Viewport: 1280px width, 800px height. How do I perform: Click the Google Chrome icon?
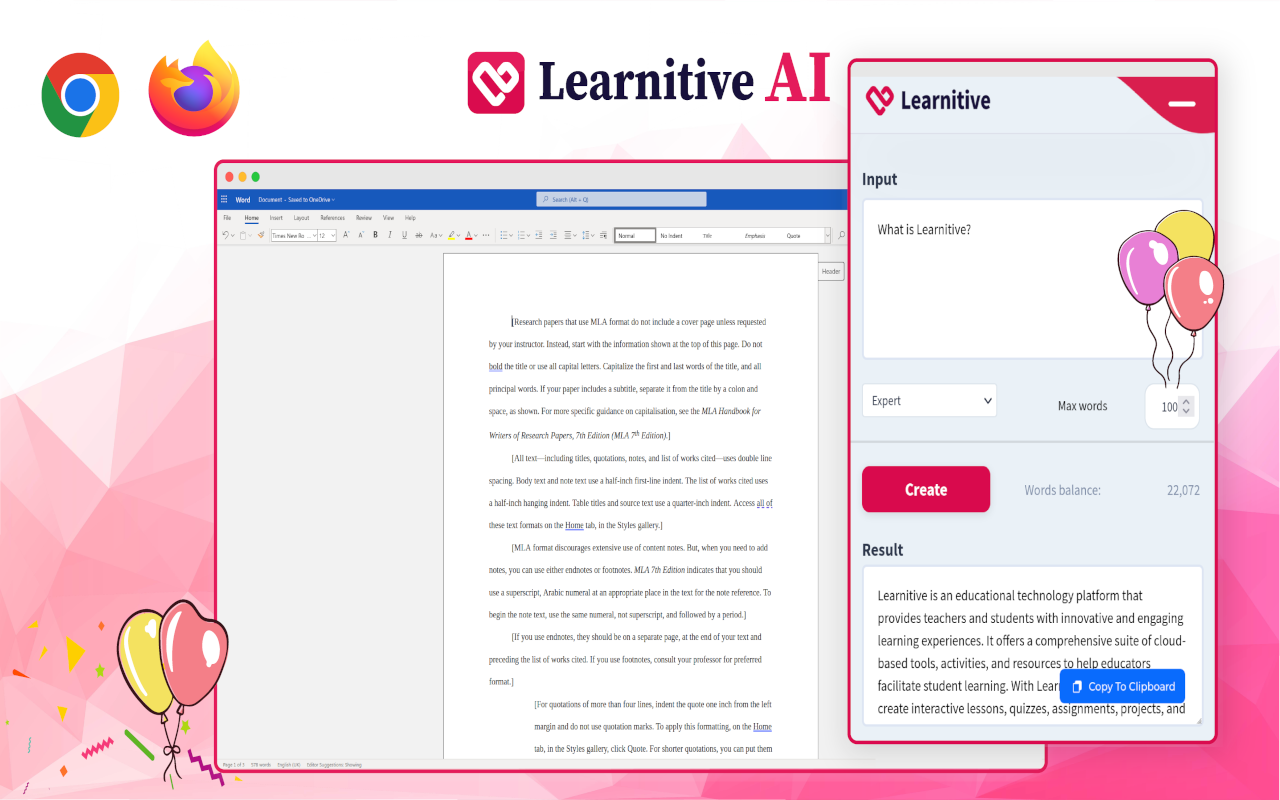point(80,95)
